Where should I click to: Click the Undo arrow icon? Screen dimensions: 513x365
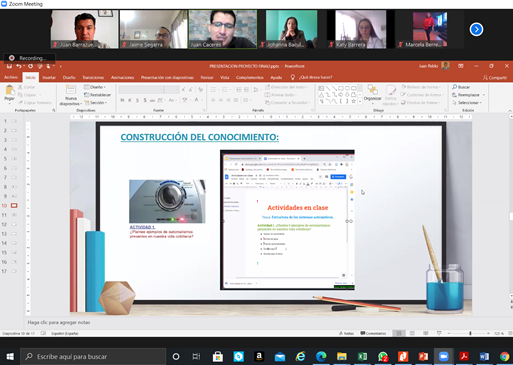pos(19,66)
